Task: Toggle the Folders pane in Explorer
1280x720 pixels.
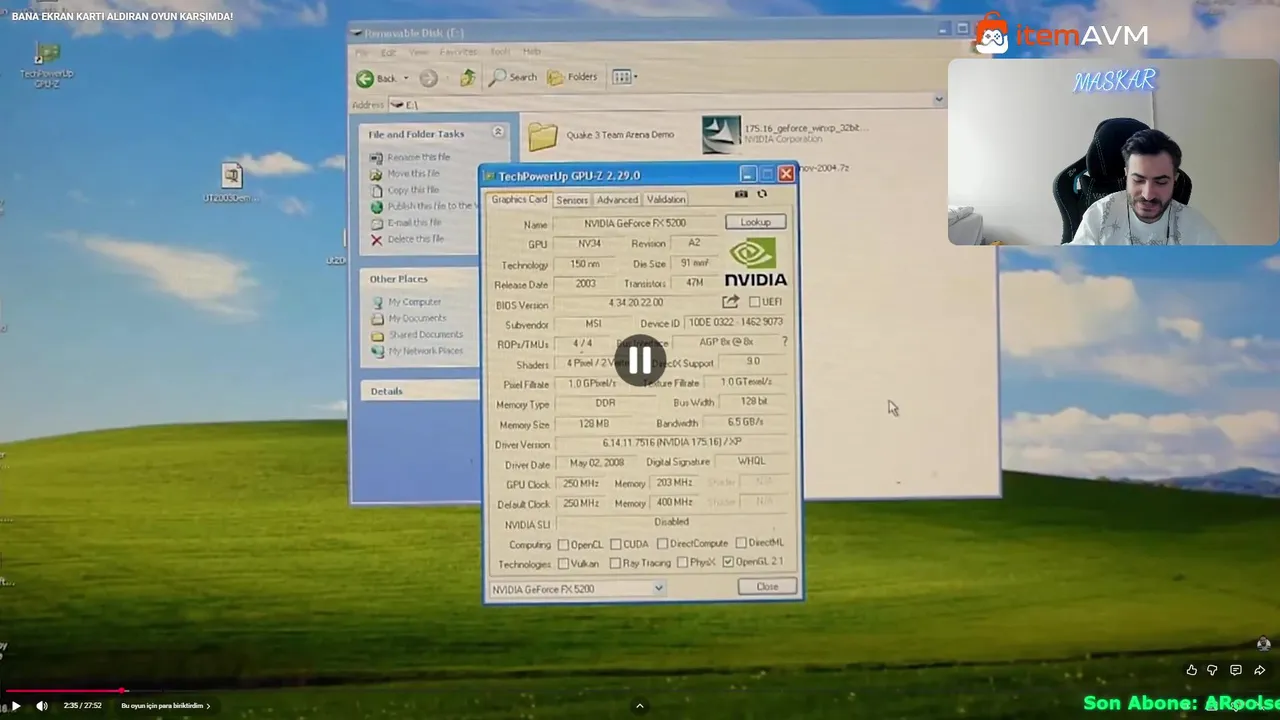Action: pyautogui.click(x=572, y=77)
